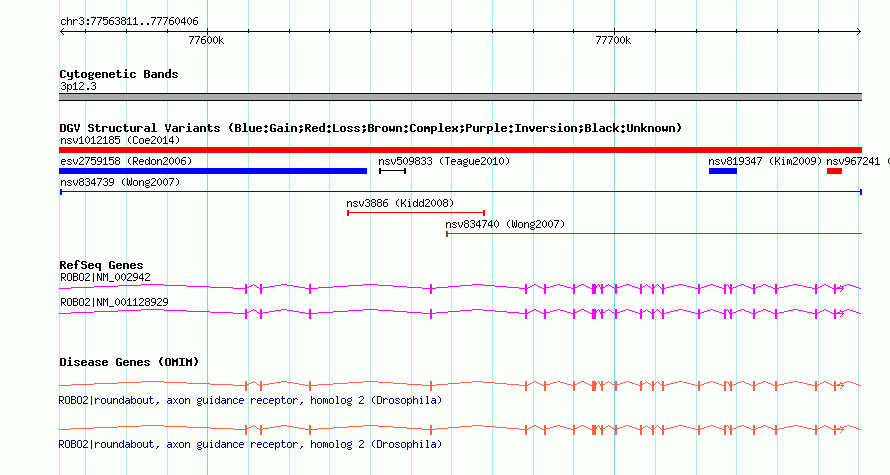890x475 pixels.
Task: Select the esv2759158 (Redon2006) blue gain bar
Action: coord(213,171)
